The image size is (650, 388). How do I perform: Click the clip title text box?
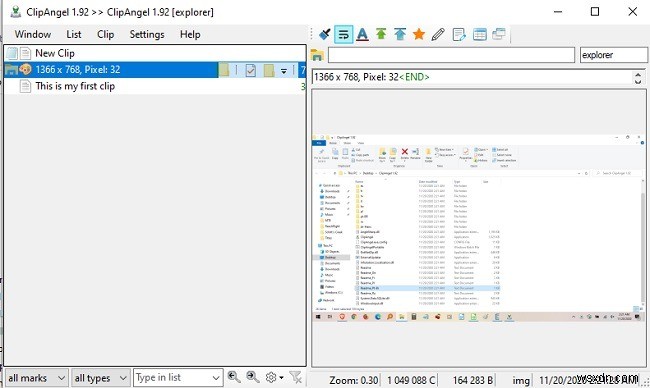[x=473, y=77]
